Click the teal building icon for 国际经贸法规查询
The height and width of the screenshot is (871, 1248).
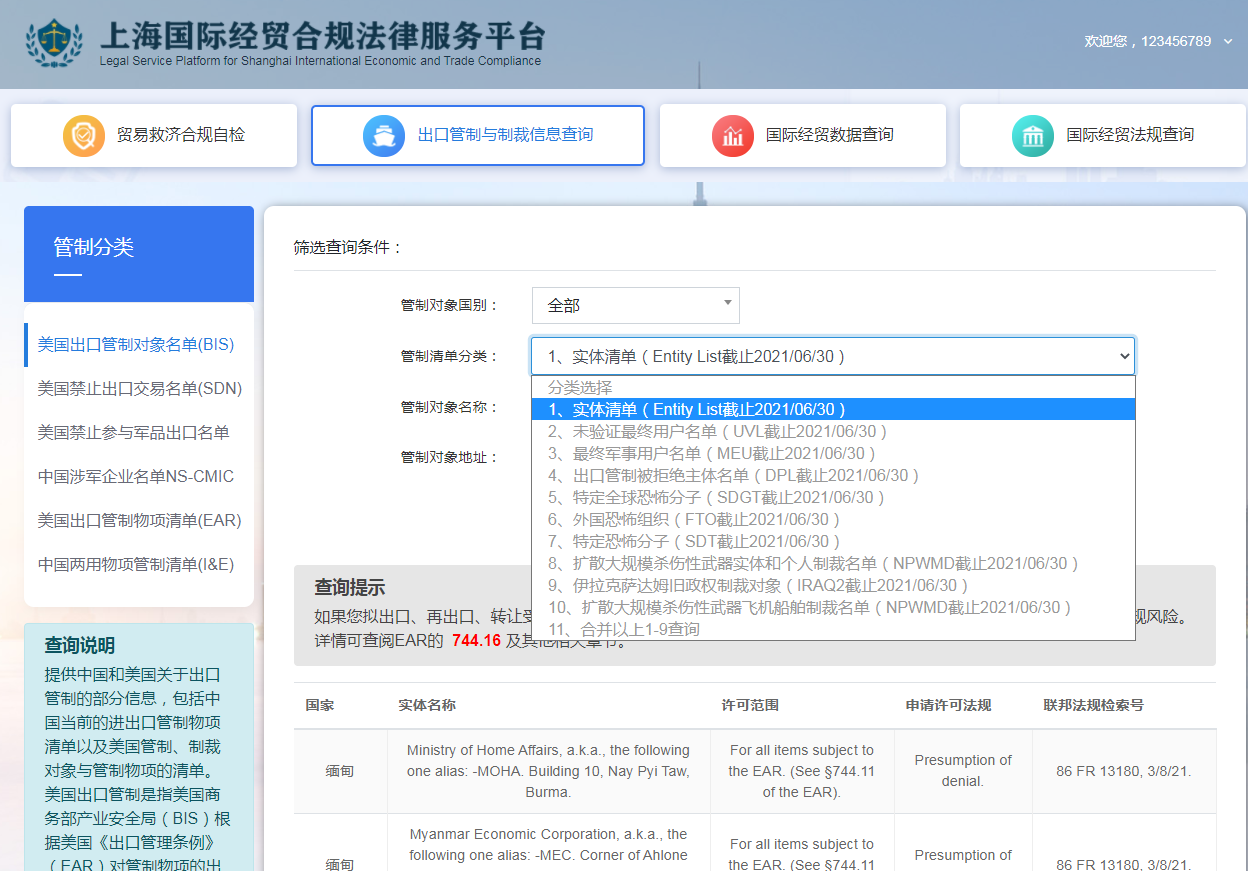[x=1033, y=136]
